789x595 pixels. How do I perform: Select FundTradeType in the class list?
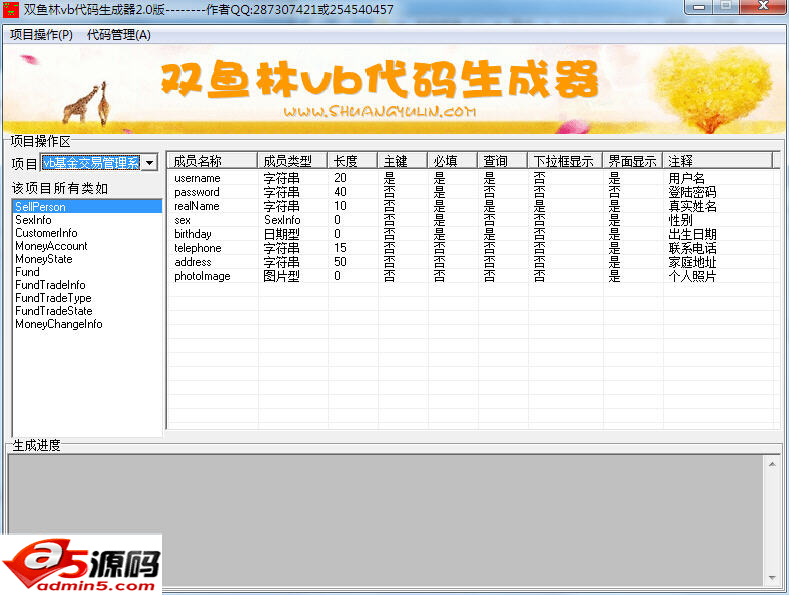tap(87, 298)
